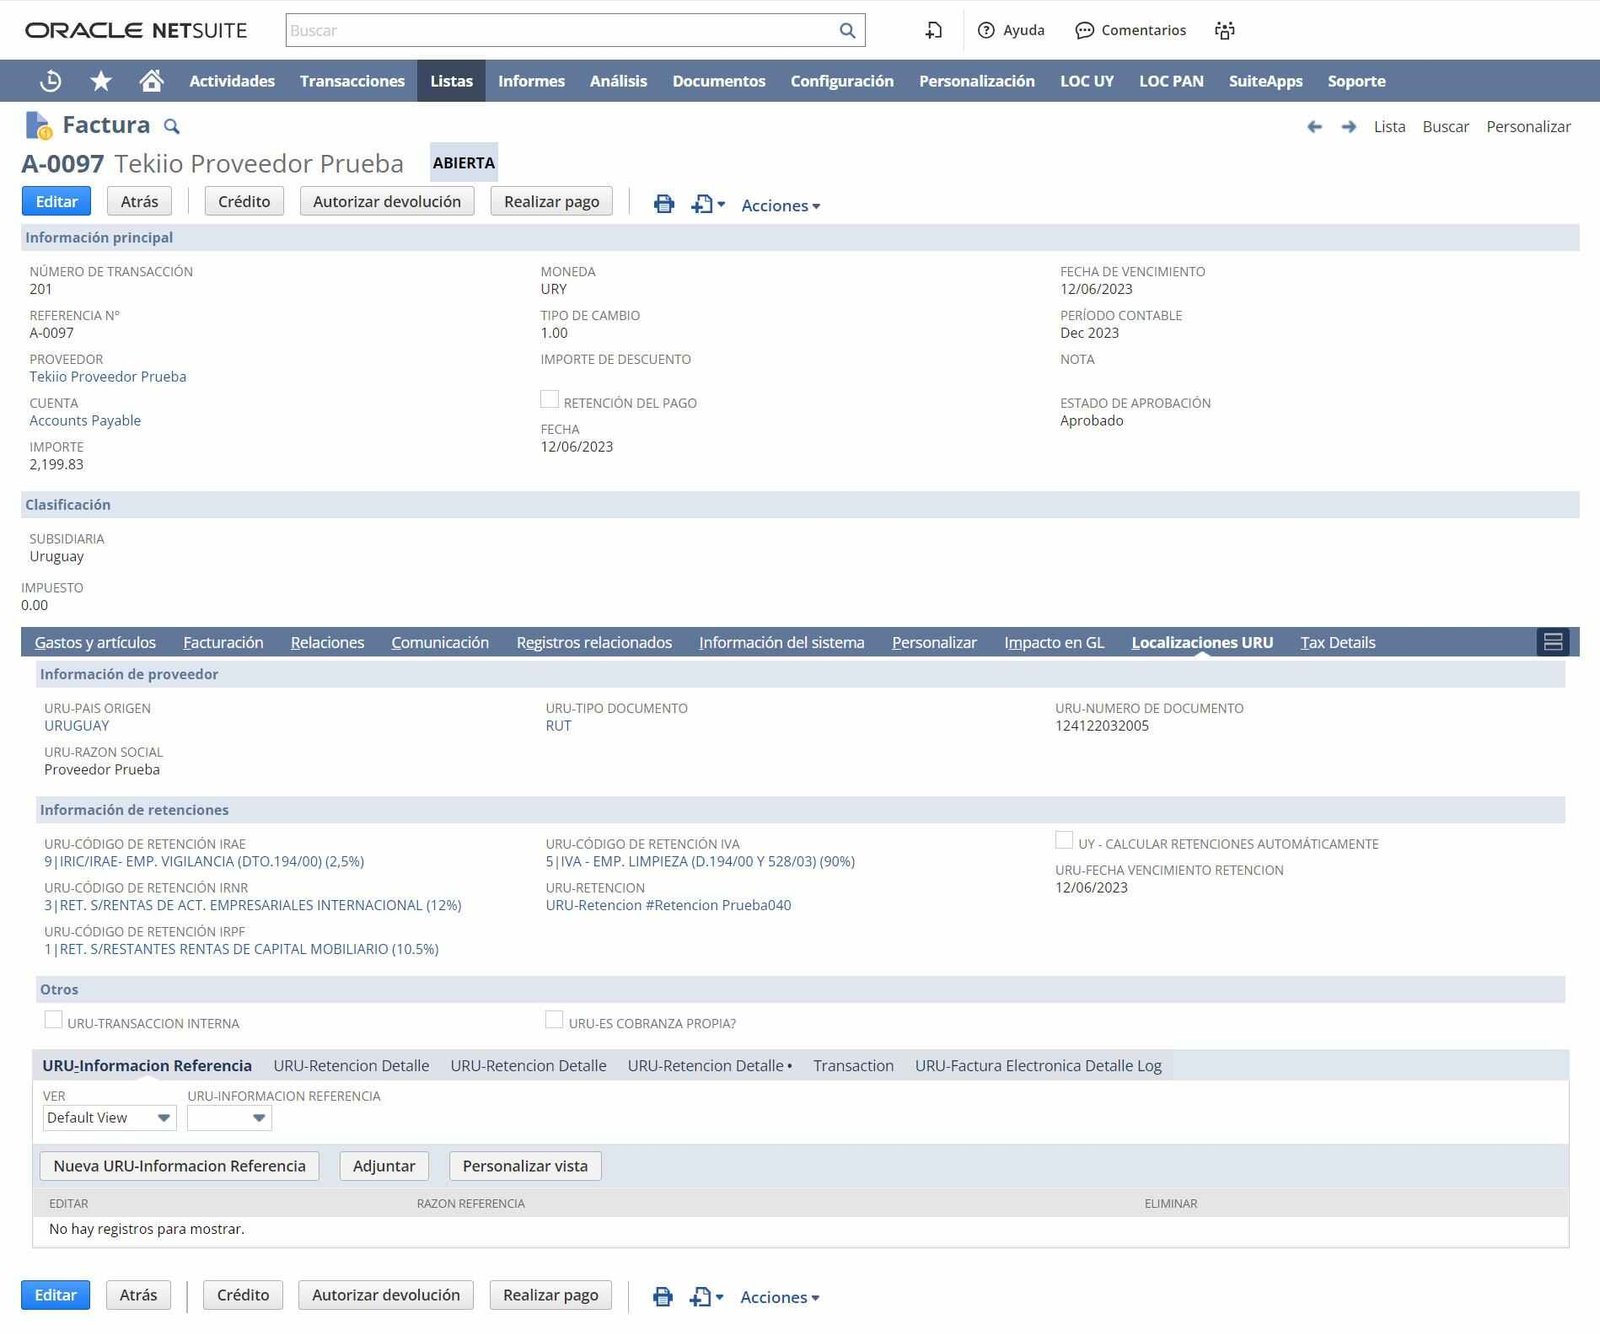This screenshot has height=1334, width=1600.
Task: Open the top new-document icon menu
Action: tap(708, 204)
